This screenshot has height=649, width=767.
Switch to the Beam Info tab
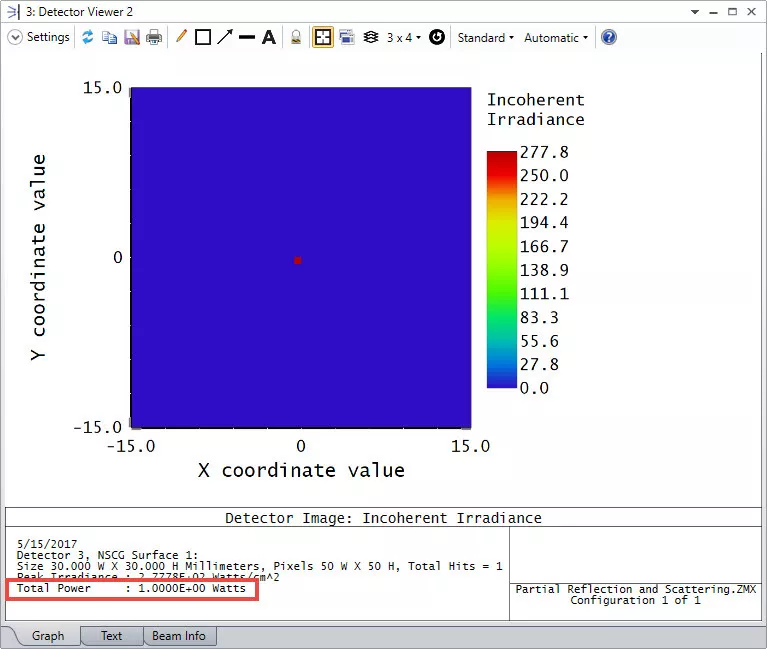click(179, 635)
